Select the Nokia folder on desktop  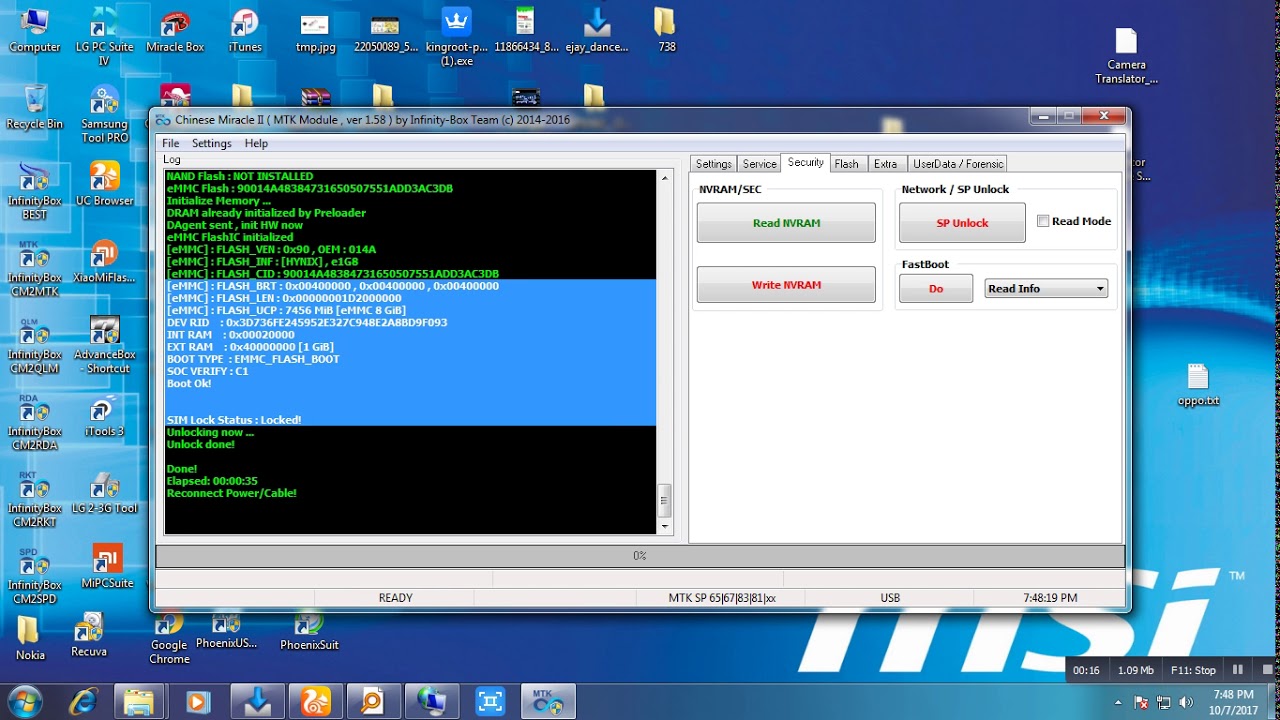30,638
